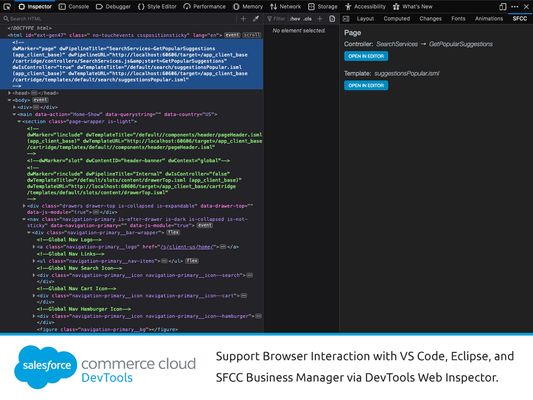Screen dimensions: 533x400
Task: Open the DevTools three-dot options menu
Action: (515, 6)
